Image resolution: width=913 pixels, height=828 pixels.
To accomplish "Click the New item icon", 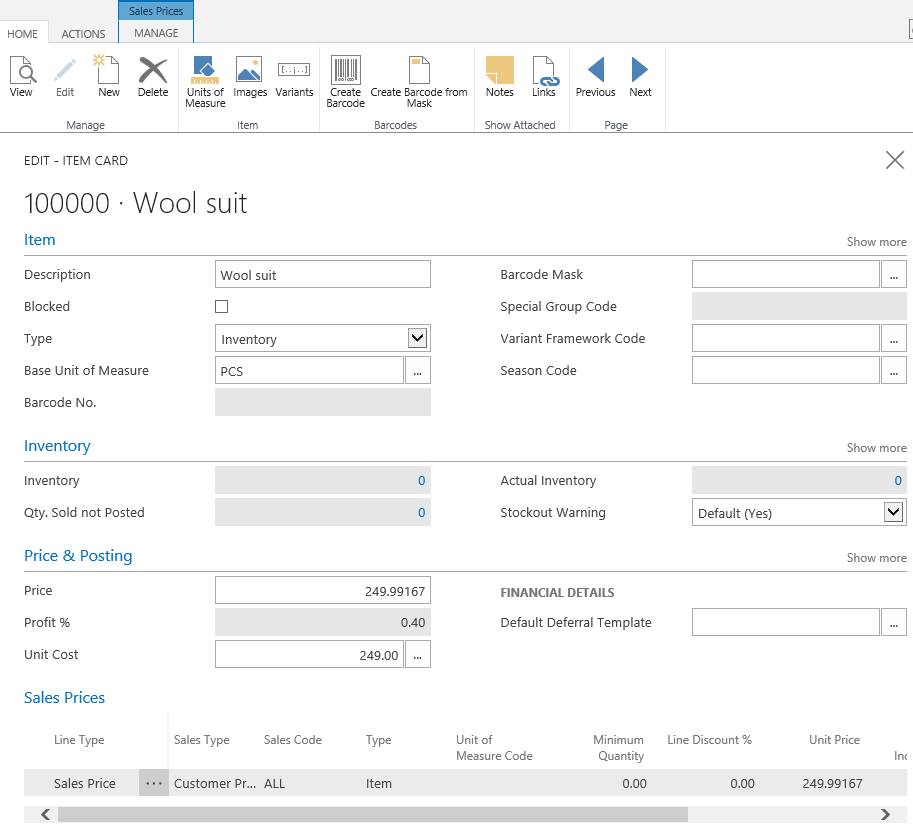I will (x=108, y=77).
